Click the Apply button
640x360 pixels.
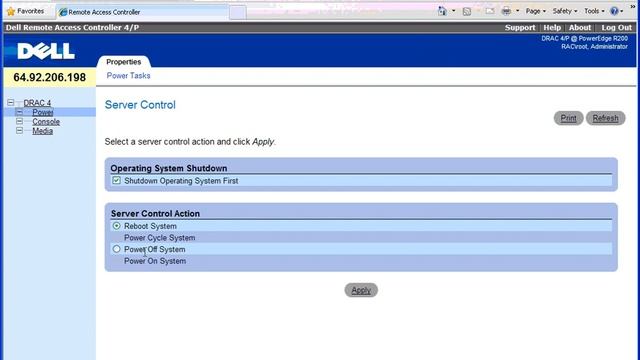[x=361, y=290]
